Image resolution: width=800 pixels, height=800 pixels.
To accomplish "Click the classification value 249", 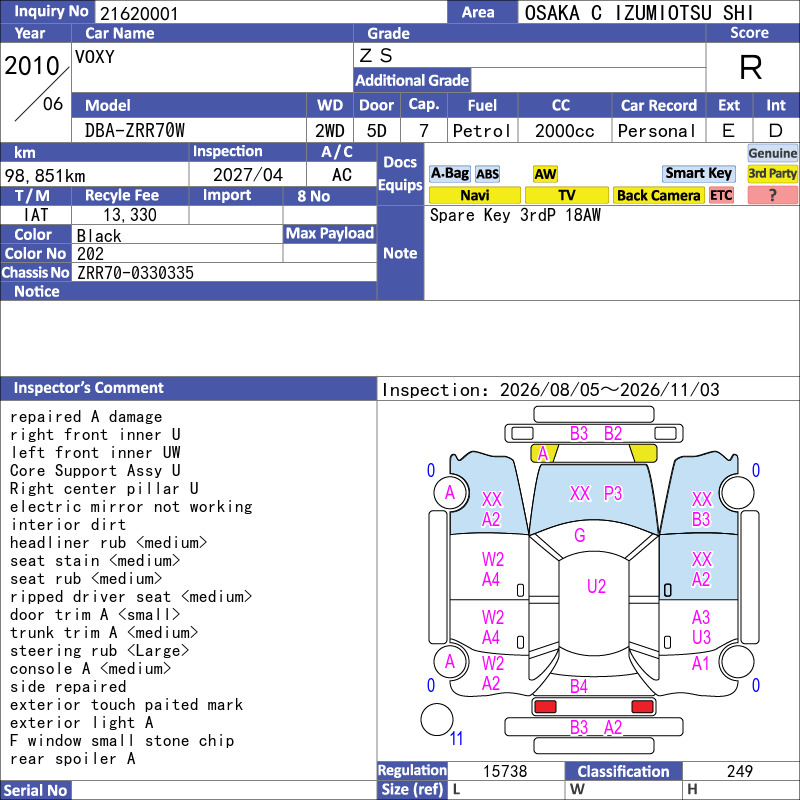I will [740, 771].
